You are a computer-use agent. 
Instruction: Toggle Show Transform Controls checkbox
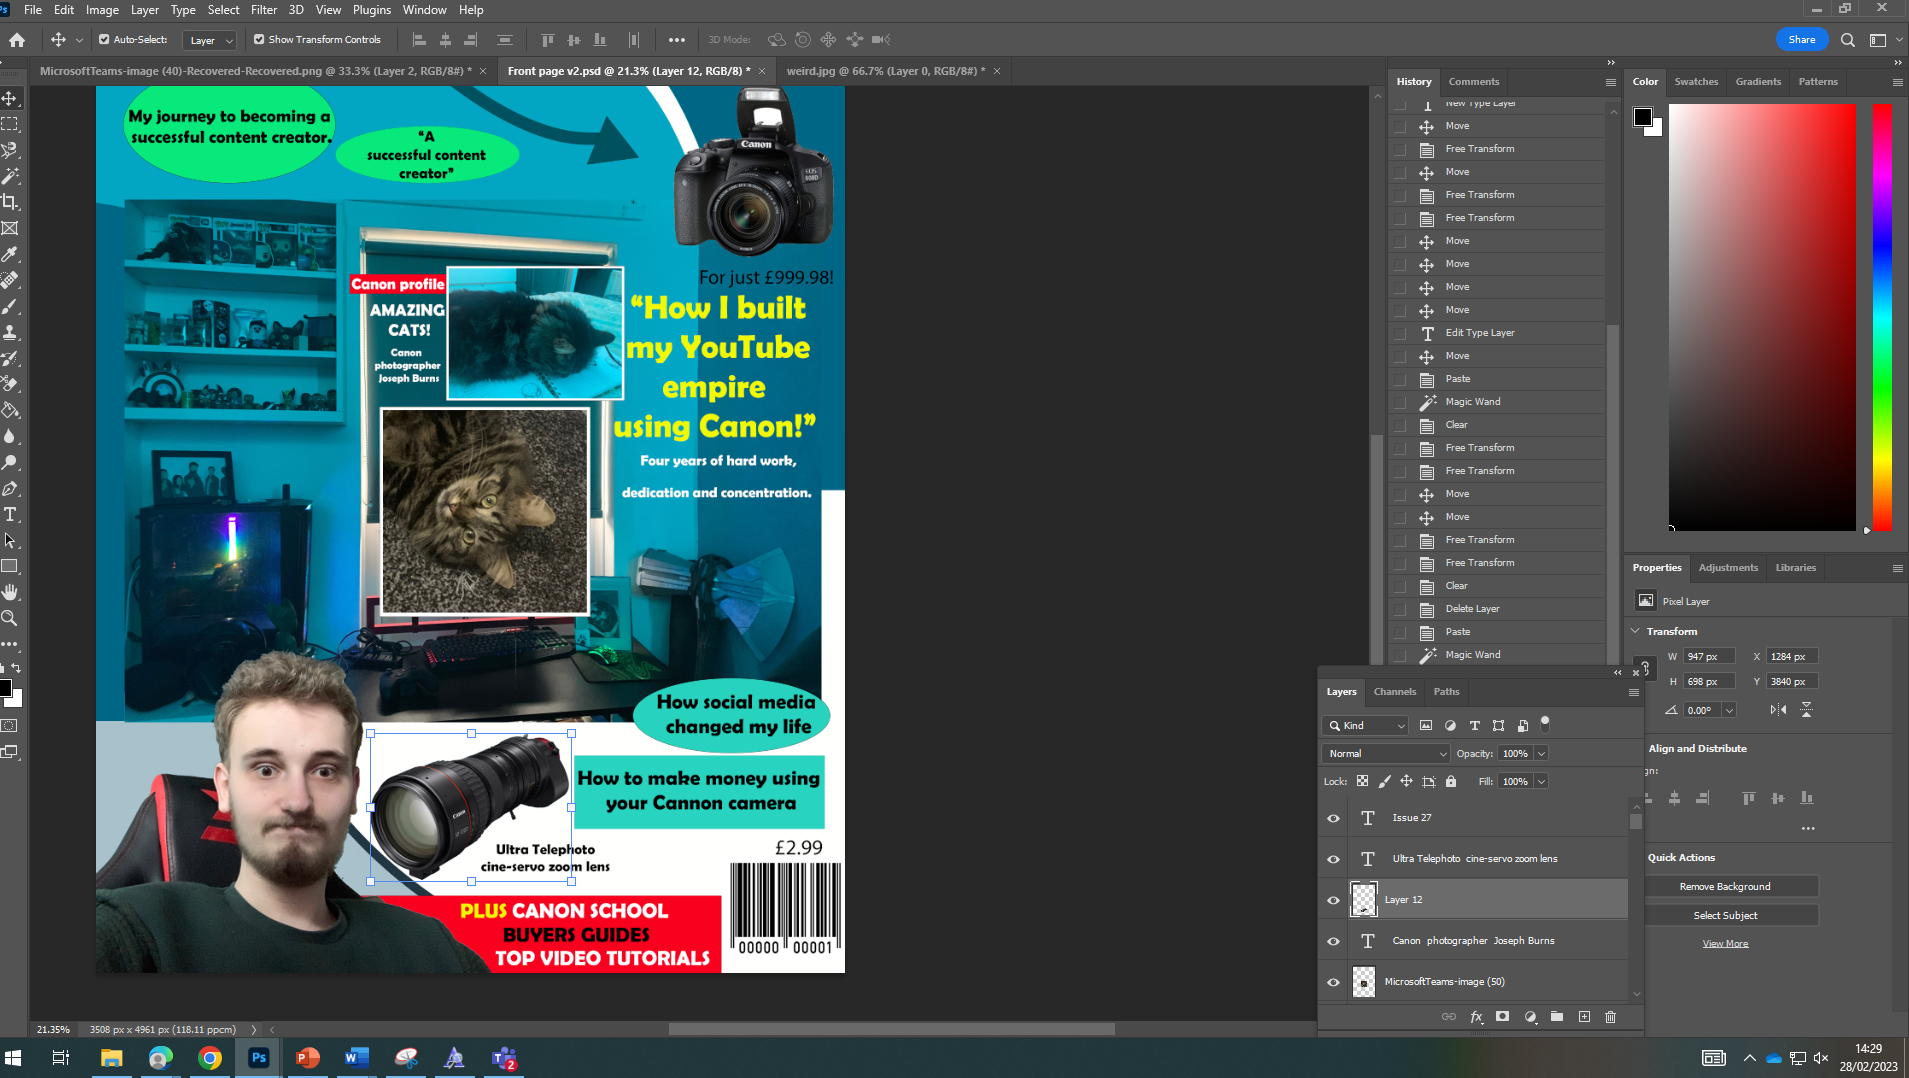pyautogui.click(x=259, y=40)
